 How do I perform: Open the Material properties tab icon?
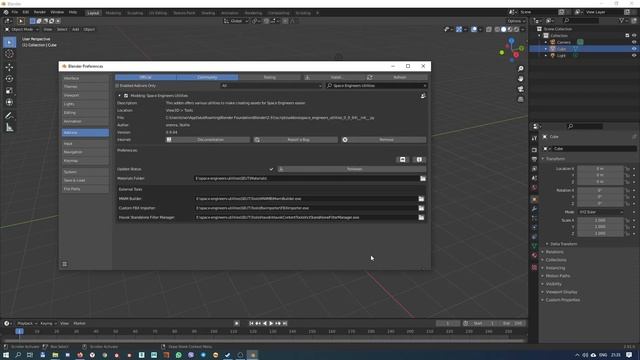[534, 256]
